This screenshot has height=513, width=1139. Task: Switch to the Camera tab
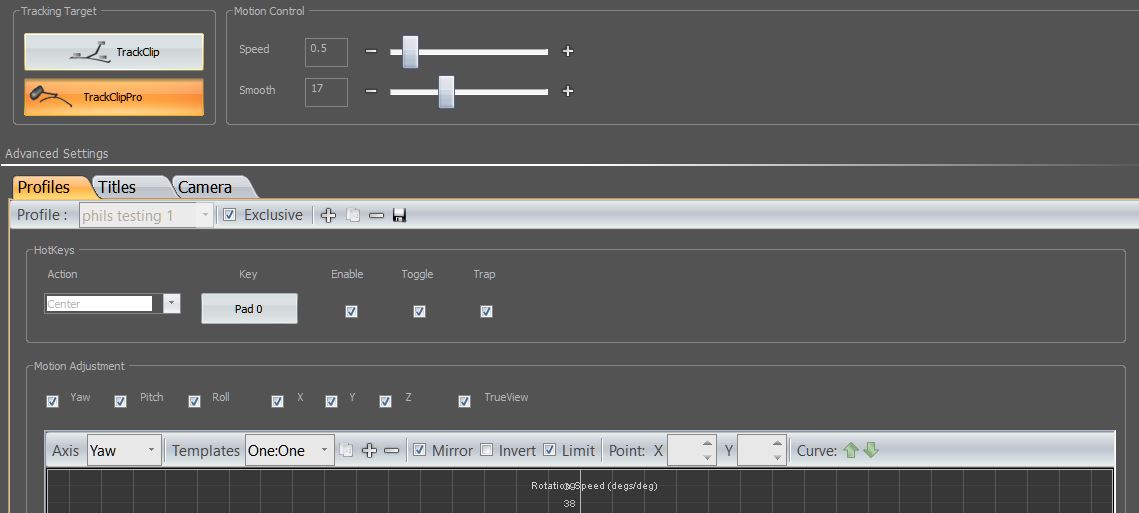click(x=209, y=187)
